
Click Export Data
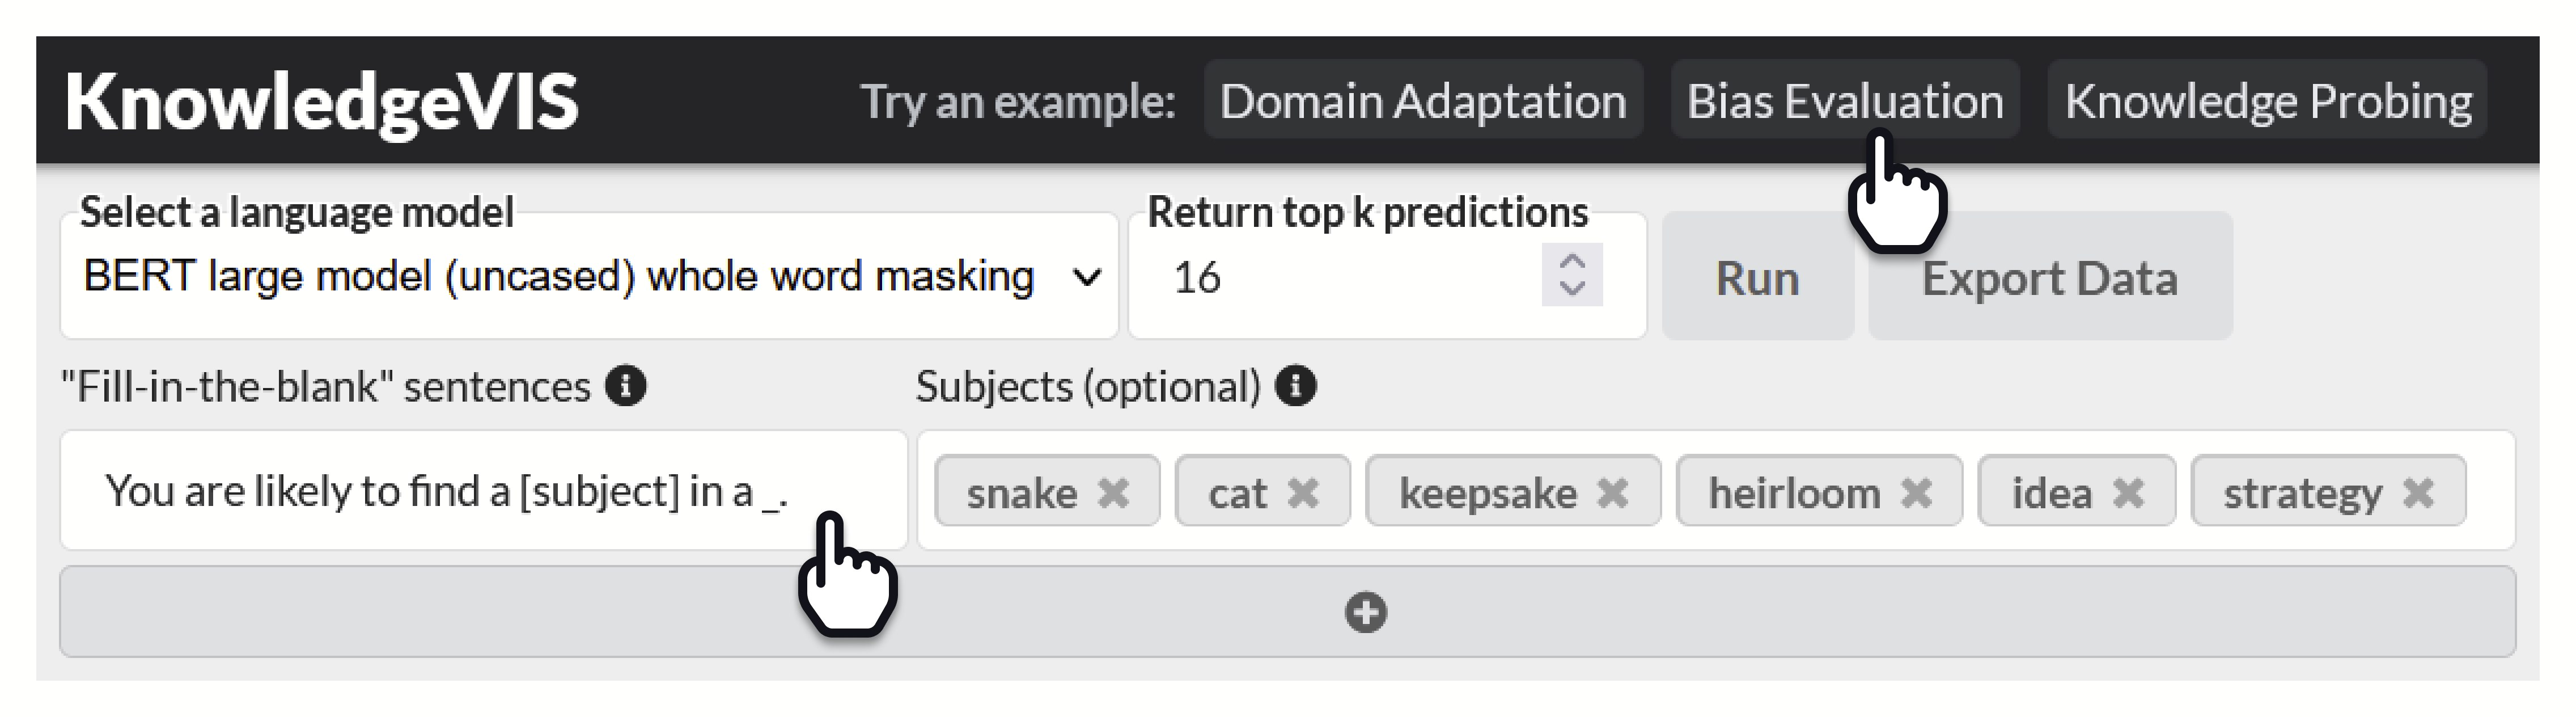point(2049,277)
